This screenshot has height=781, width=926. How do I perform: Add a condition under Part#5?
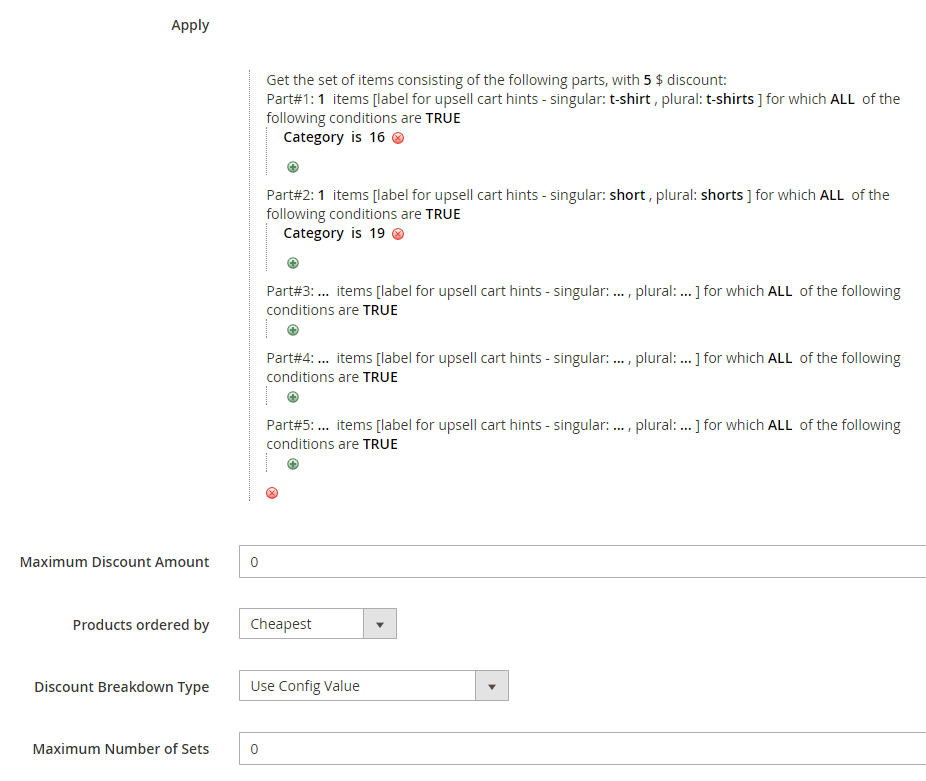293,464
